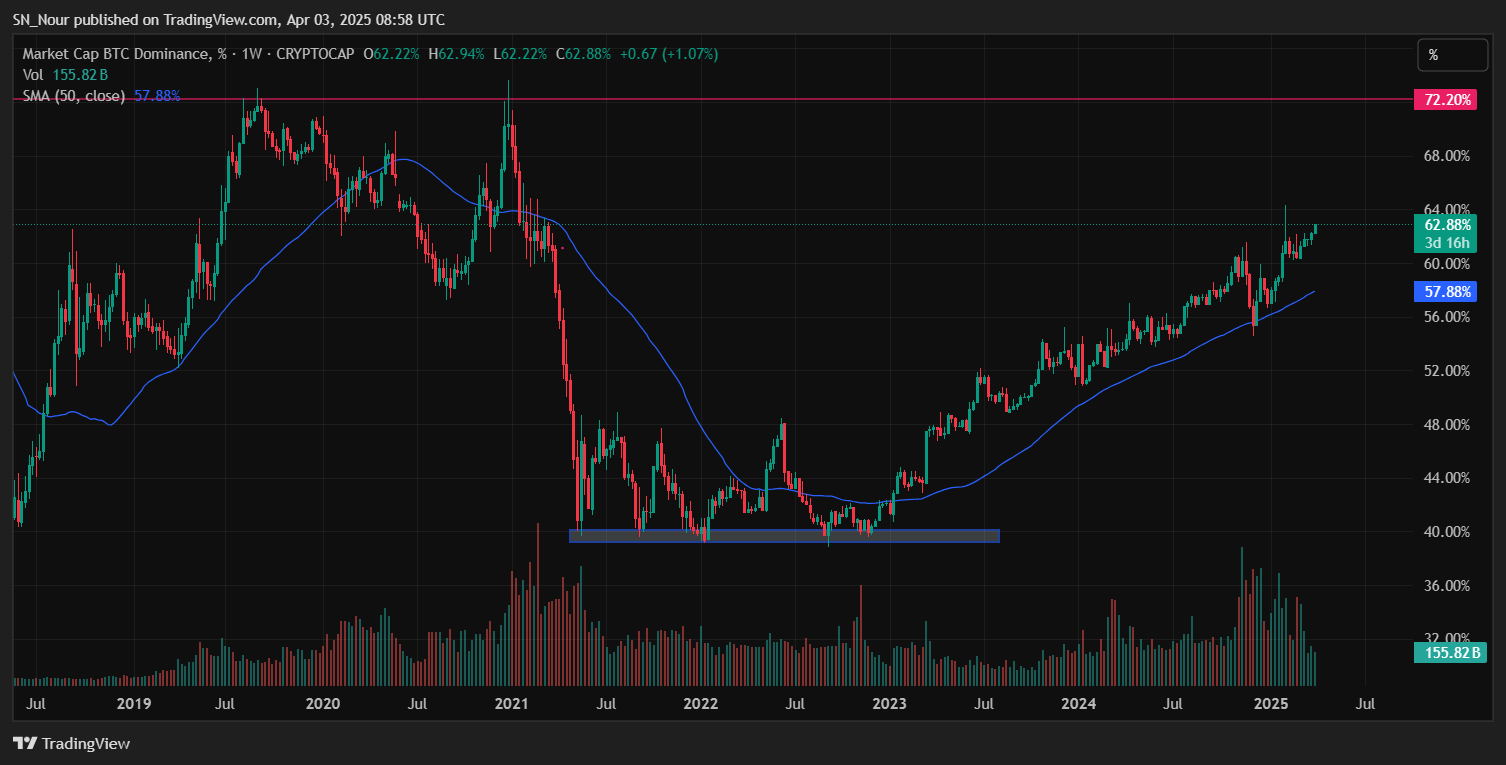Viewport: 1506px width, 765px height.
Task: Click the blue 57.88% SMA price label
Action: coord(1445,292)
